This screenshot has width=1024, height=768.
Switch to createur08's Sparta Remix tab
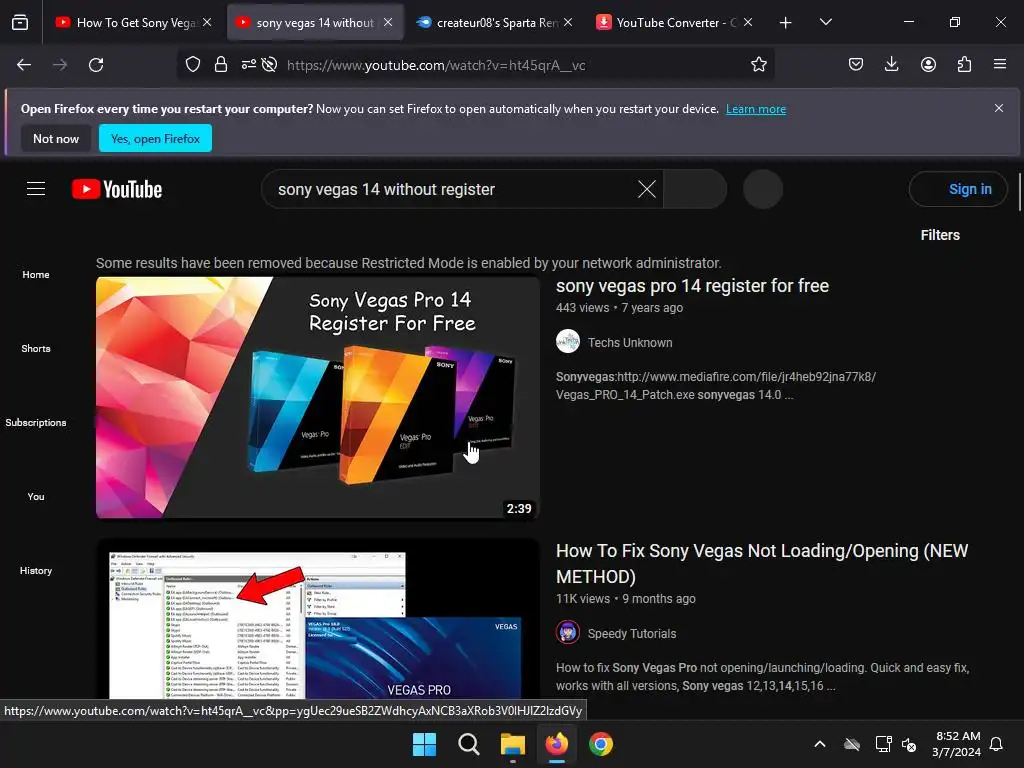(497, 22)
